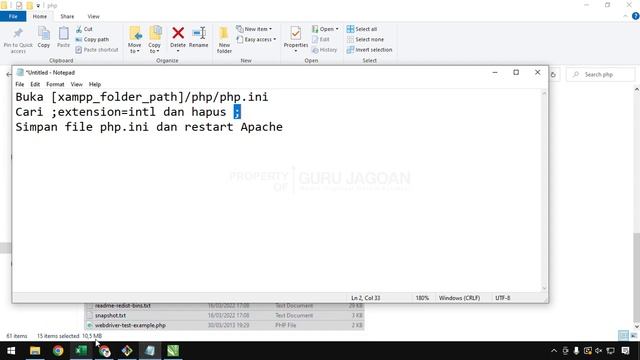This screenshot has width=640, height=360.
Task: Switch to Explorer Share tab
Action: 67,16
